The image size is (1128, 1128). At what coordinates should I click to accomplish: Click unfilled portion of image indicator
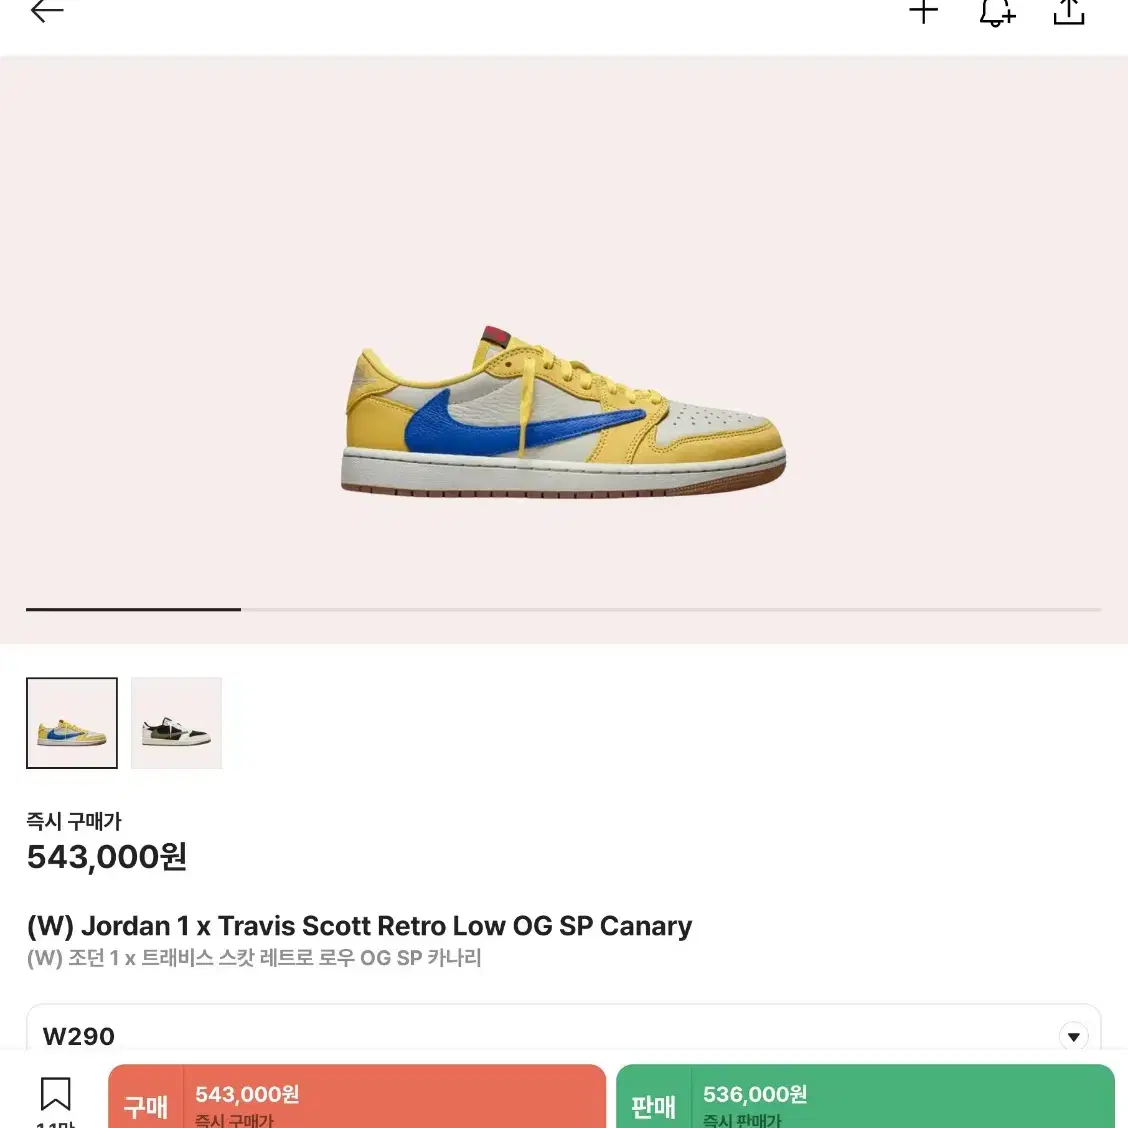[670, 609]
